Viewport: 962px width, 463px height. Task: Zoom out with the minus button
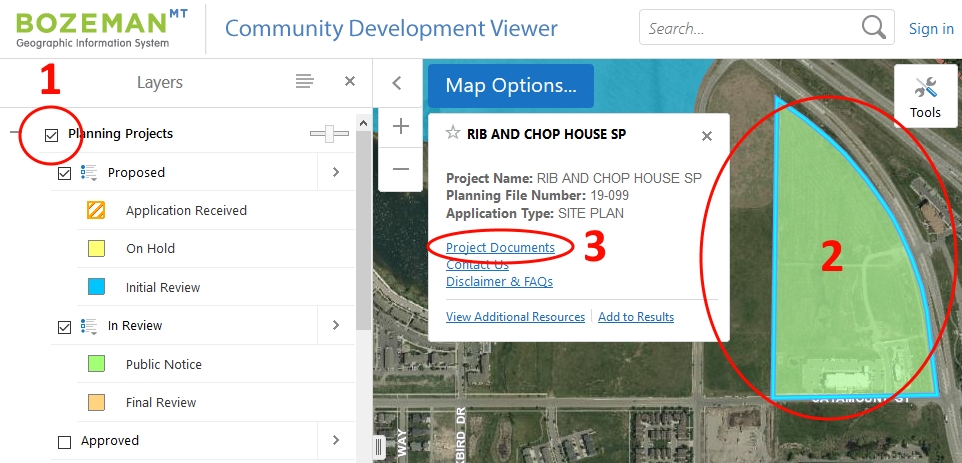[x=401, y=169]
